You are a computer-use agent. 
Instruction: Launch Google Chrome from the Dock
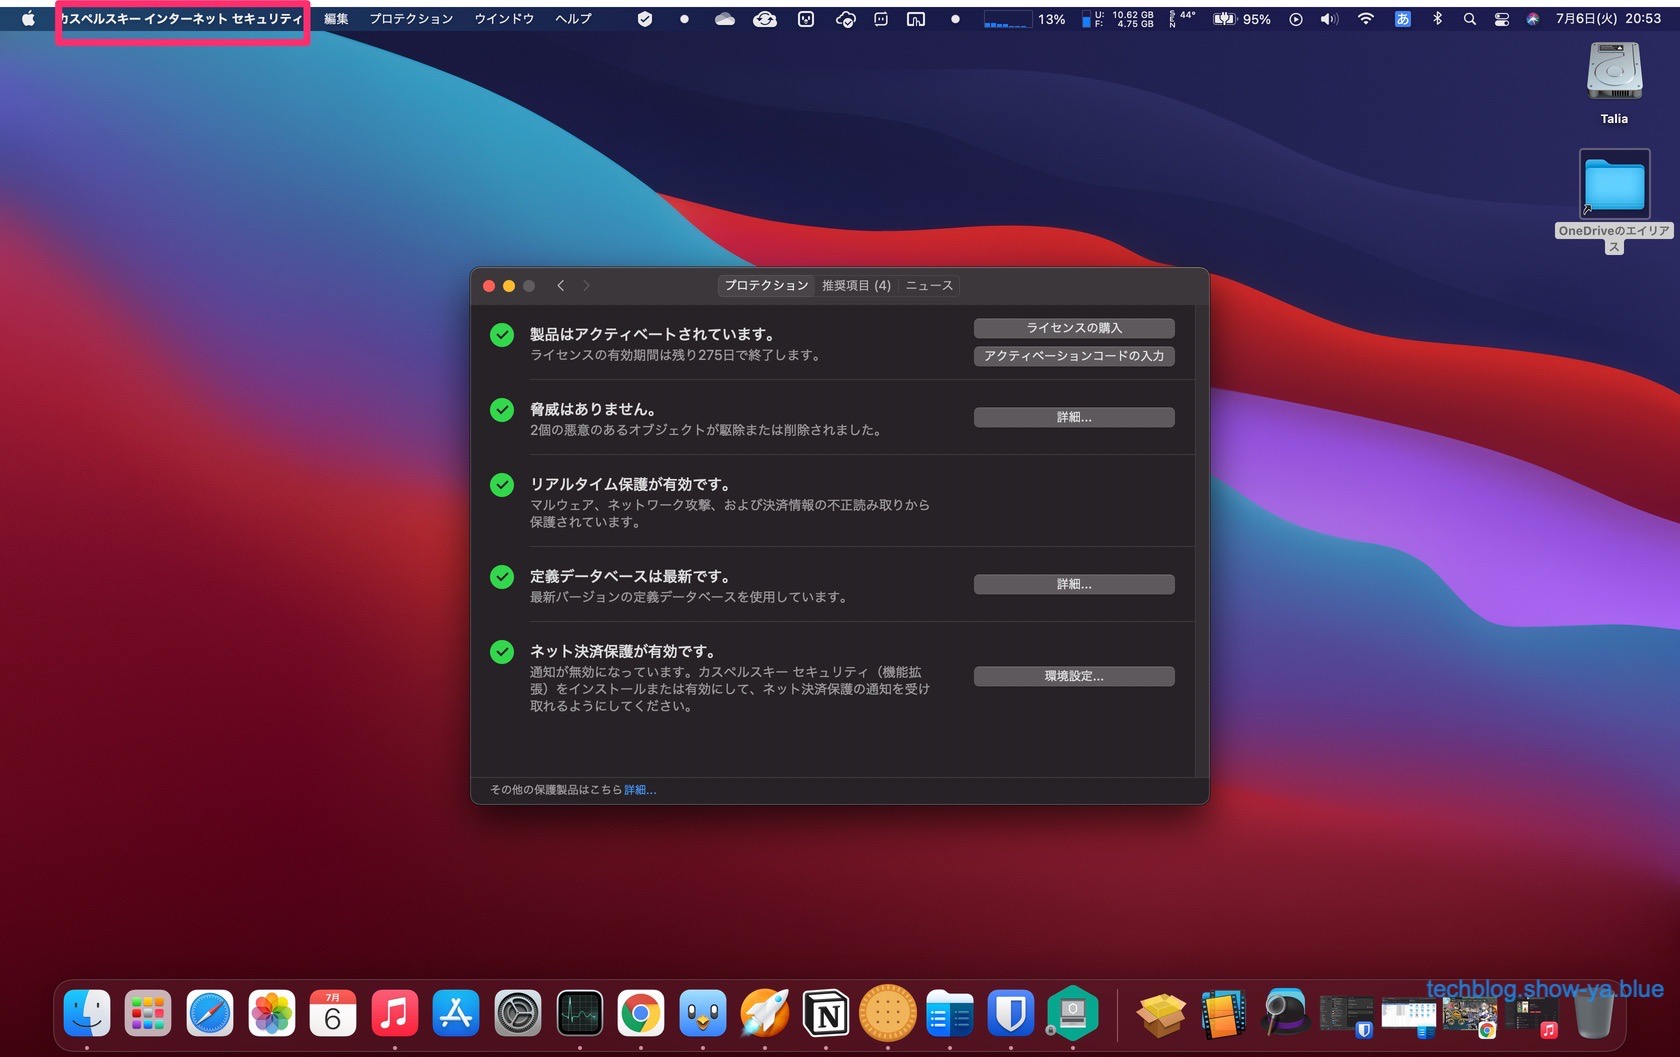[640, 1015]
